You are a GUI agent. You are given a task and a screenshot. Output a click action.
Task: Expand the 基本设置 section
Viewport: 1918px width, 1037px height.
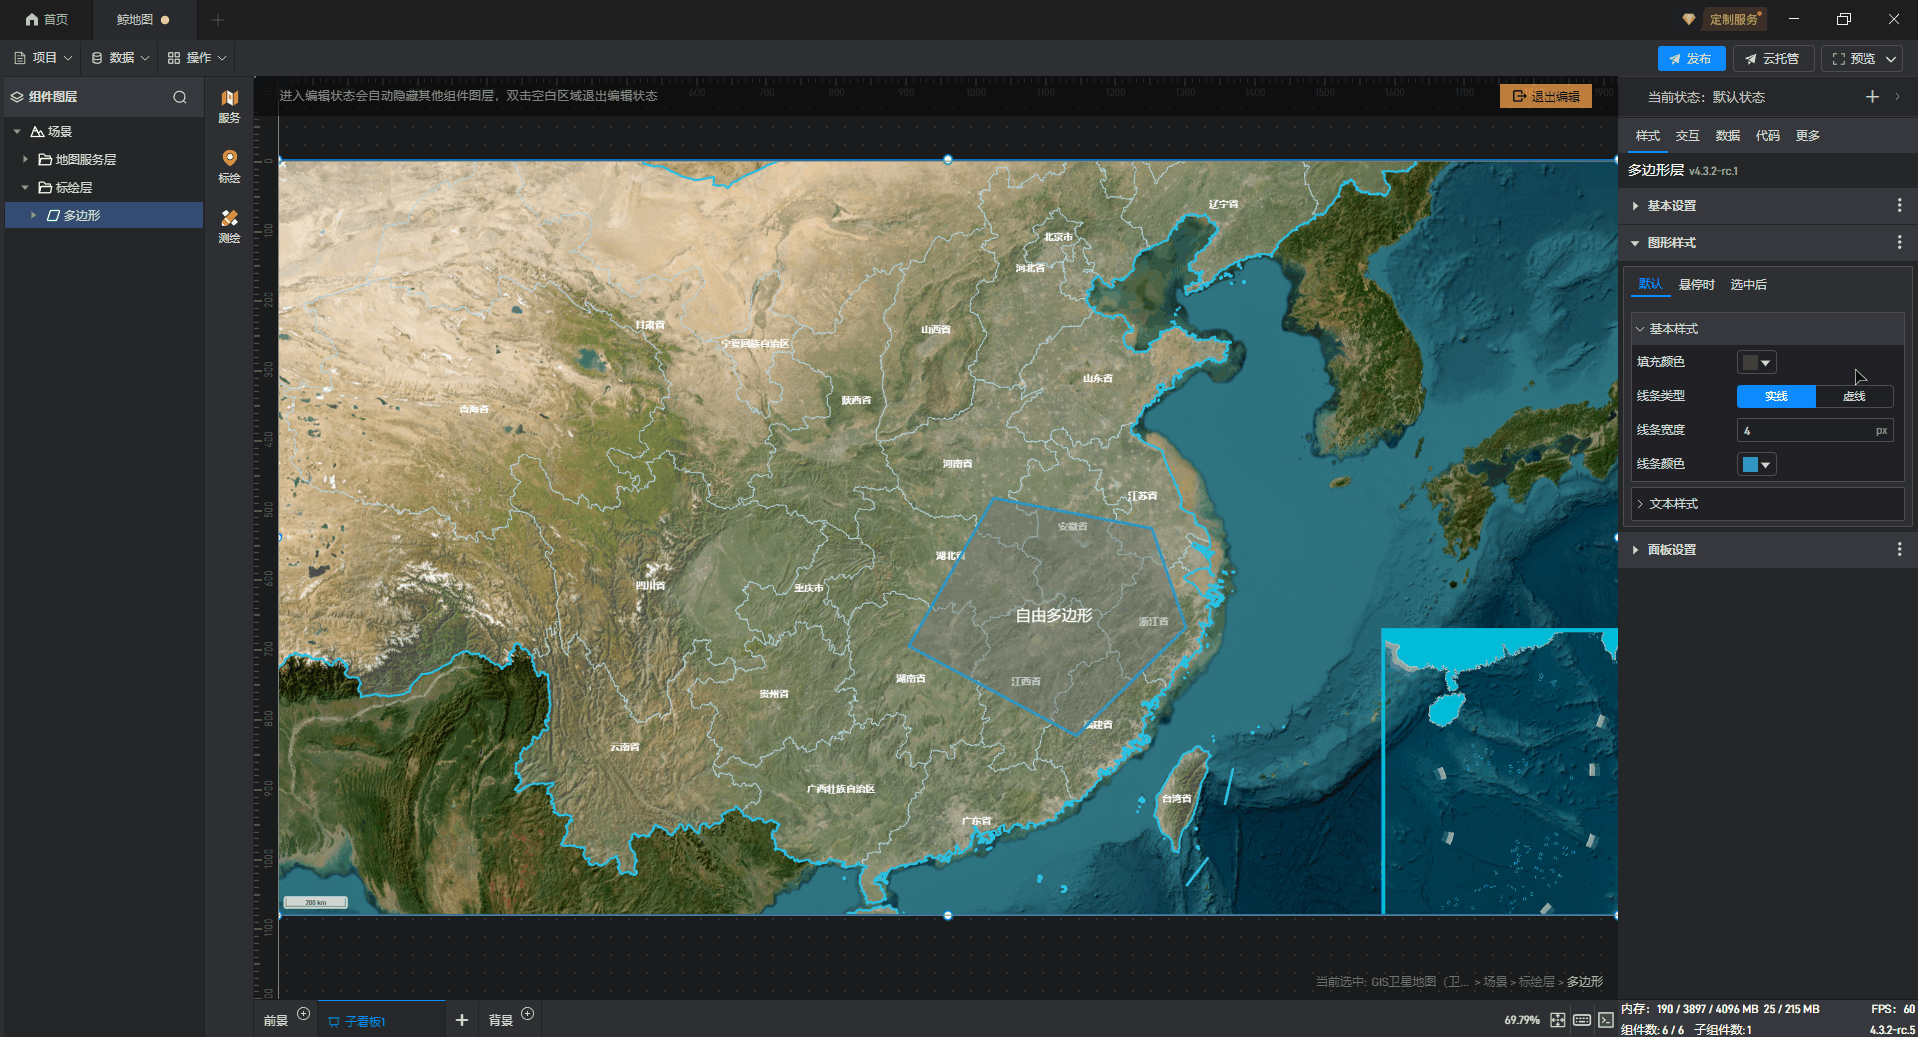(x=1635, y=206)
